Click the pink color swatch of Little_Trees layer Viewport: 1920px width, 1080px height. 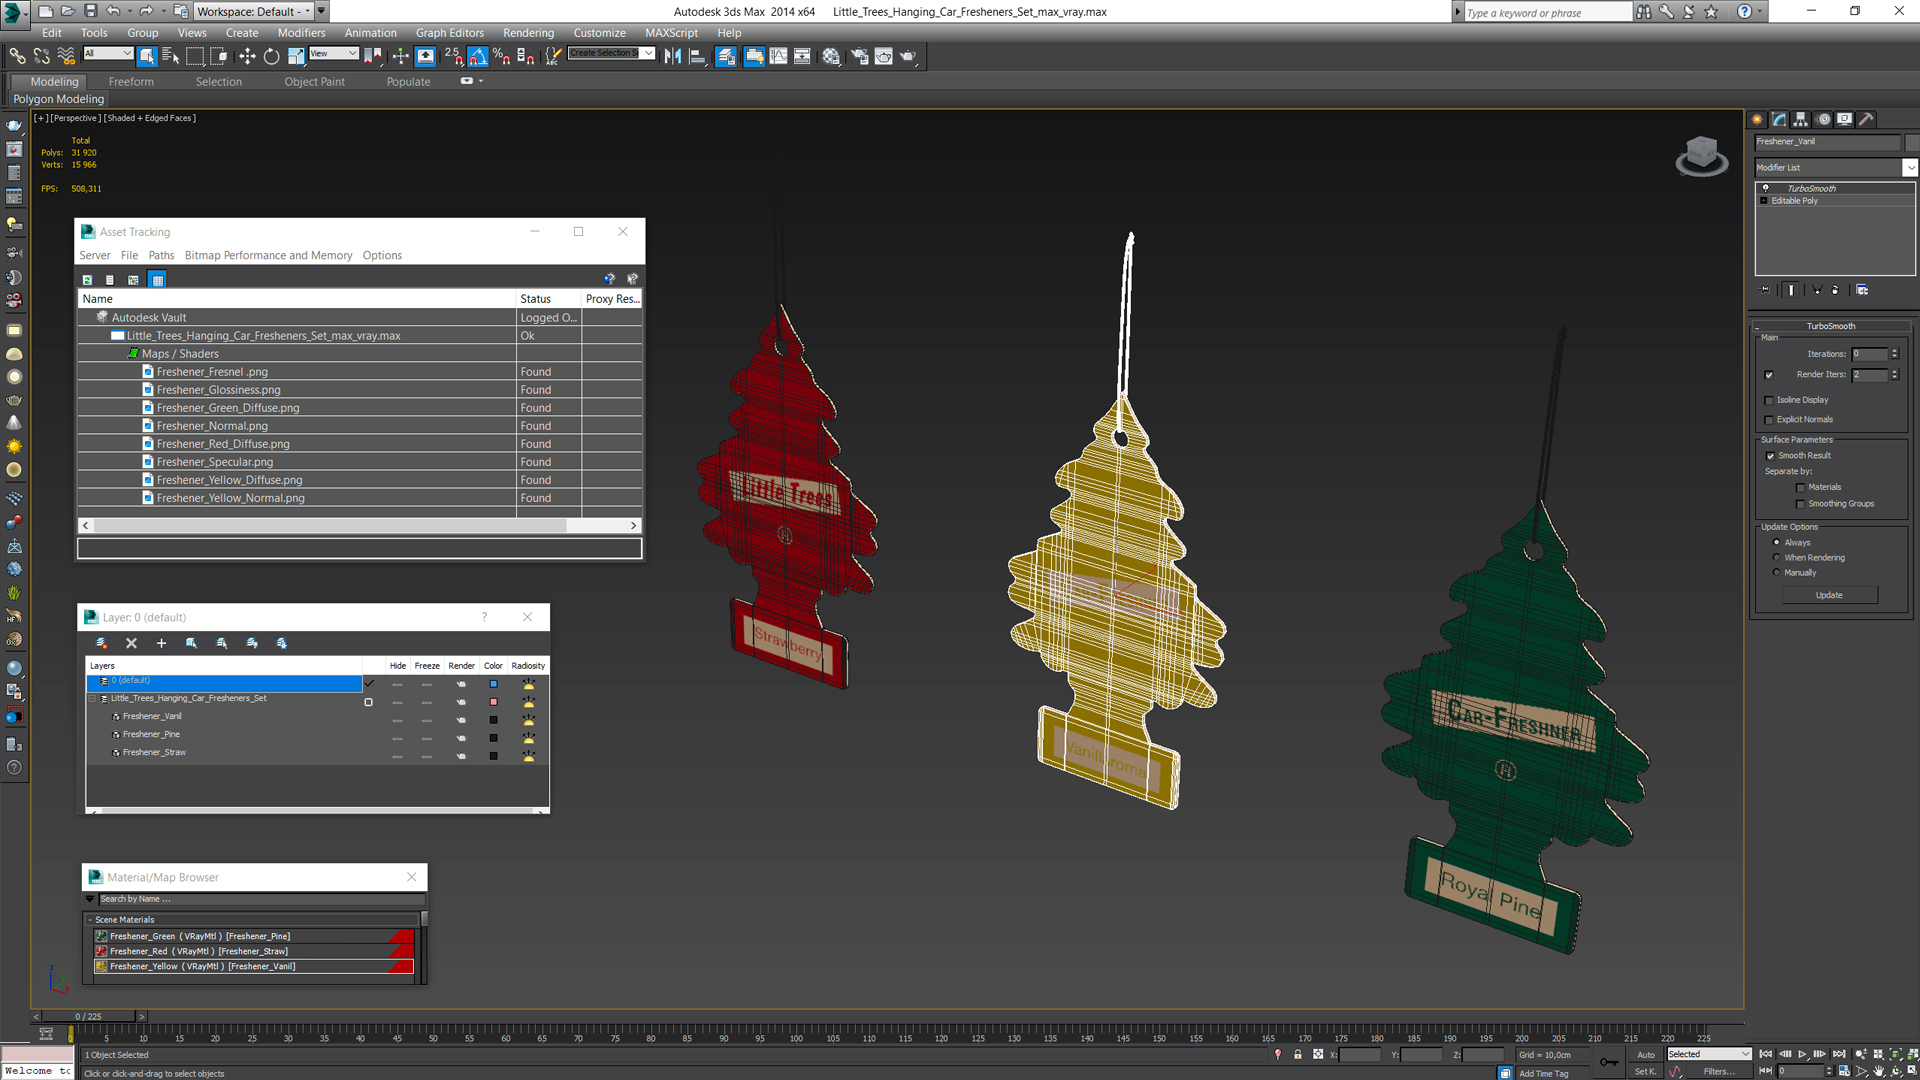point(493,702)
